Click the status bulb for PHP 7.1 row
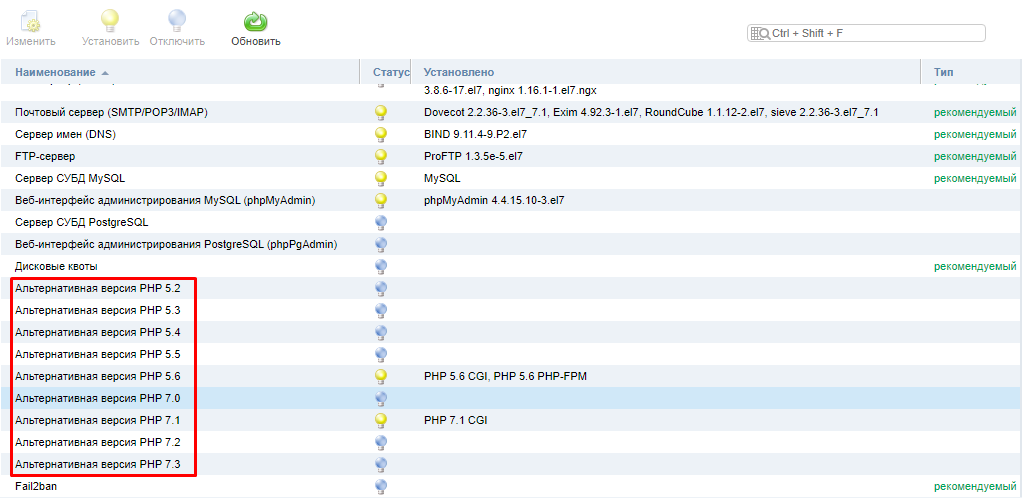This screenshot has width=1022, height=498. pyautogui.click(x=380, y=420)
